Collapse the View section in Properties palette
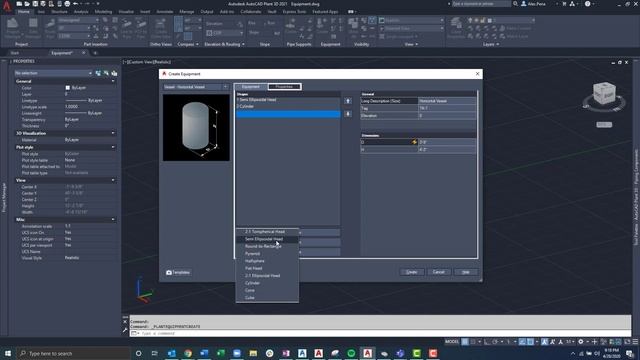 [113, 180]
